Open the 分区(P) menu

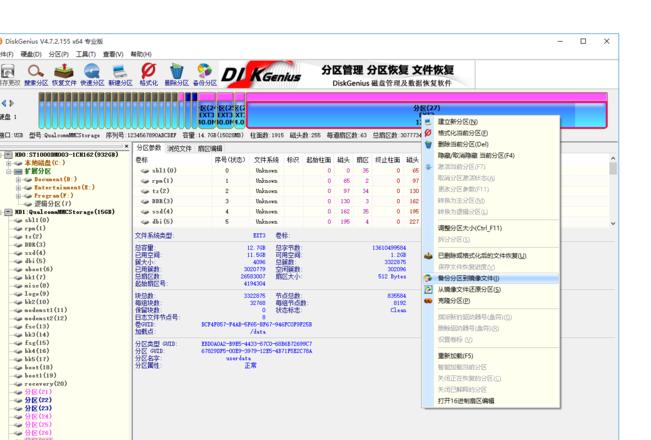click(59, 54)
